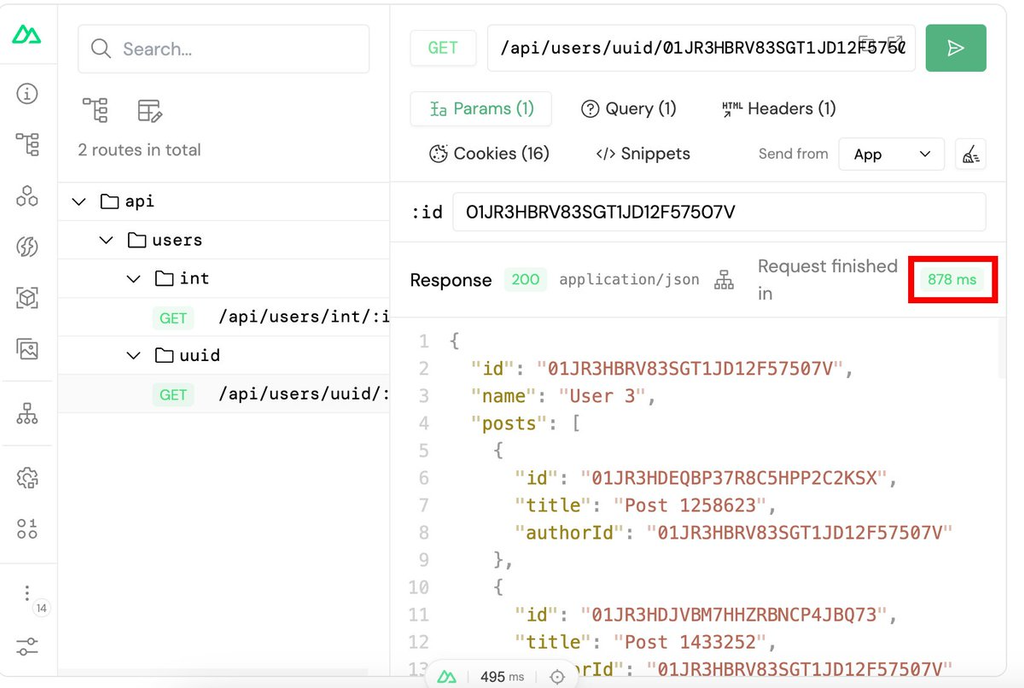This screenshot has height=688, width=1024.
Task: Click the magnifier icon in search box
Action: click(101, 48)
